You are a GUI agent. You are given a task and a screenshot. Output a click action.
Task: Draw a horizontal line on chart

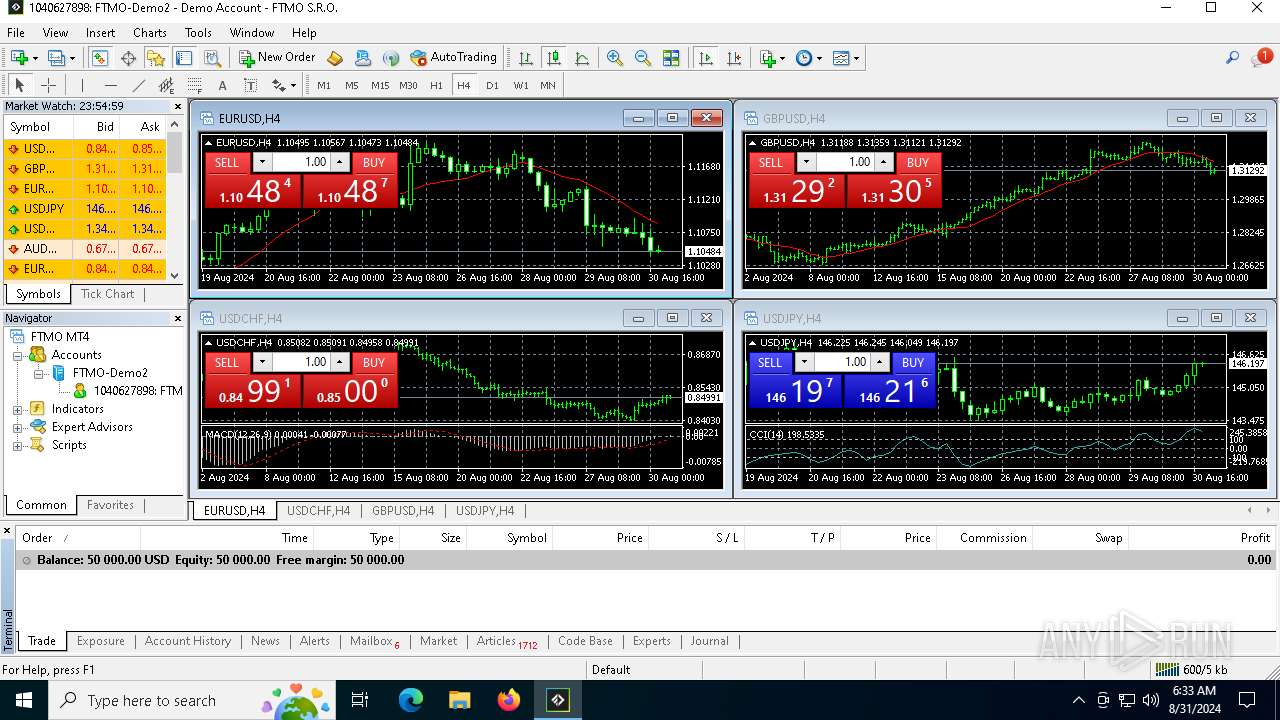point(110,85)
